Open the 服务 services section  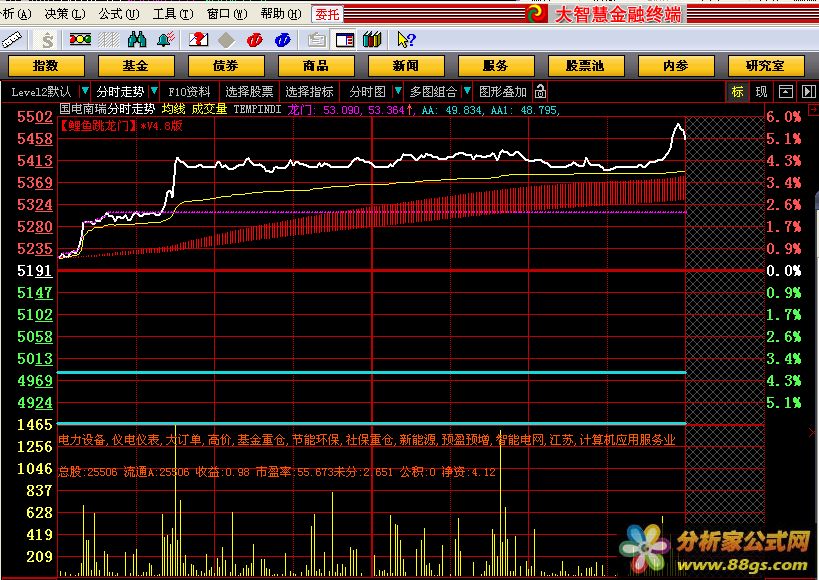point(496,66)
